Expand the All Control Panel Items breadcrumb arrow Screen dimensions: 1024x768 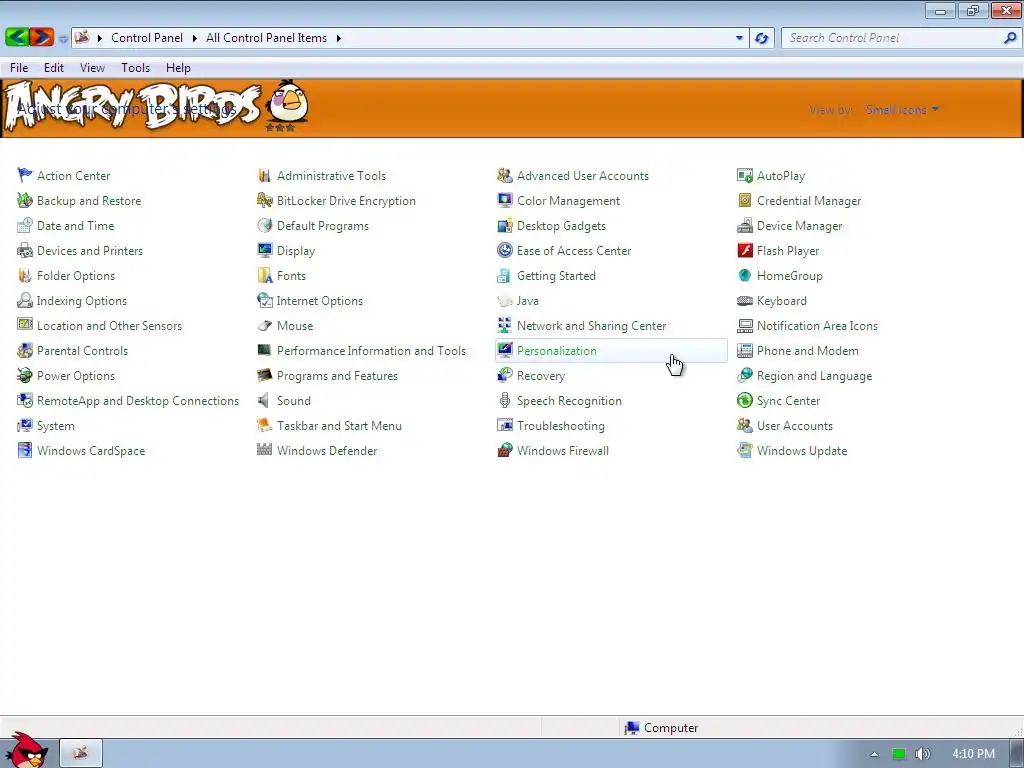(x=338, y=38)
